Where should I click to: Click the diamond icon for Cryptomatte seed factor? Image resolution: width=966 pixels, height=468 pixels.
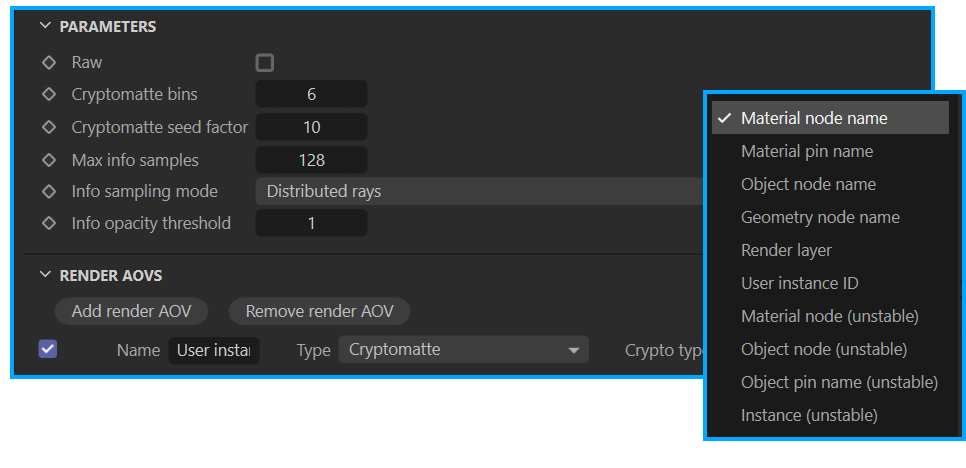click(49, 127)
